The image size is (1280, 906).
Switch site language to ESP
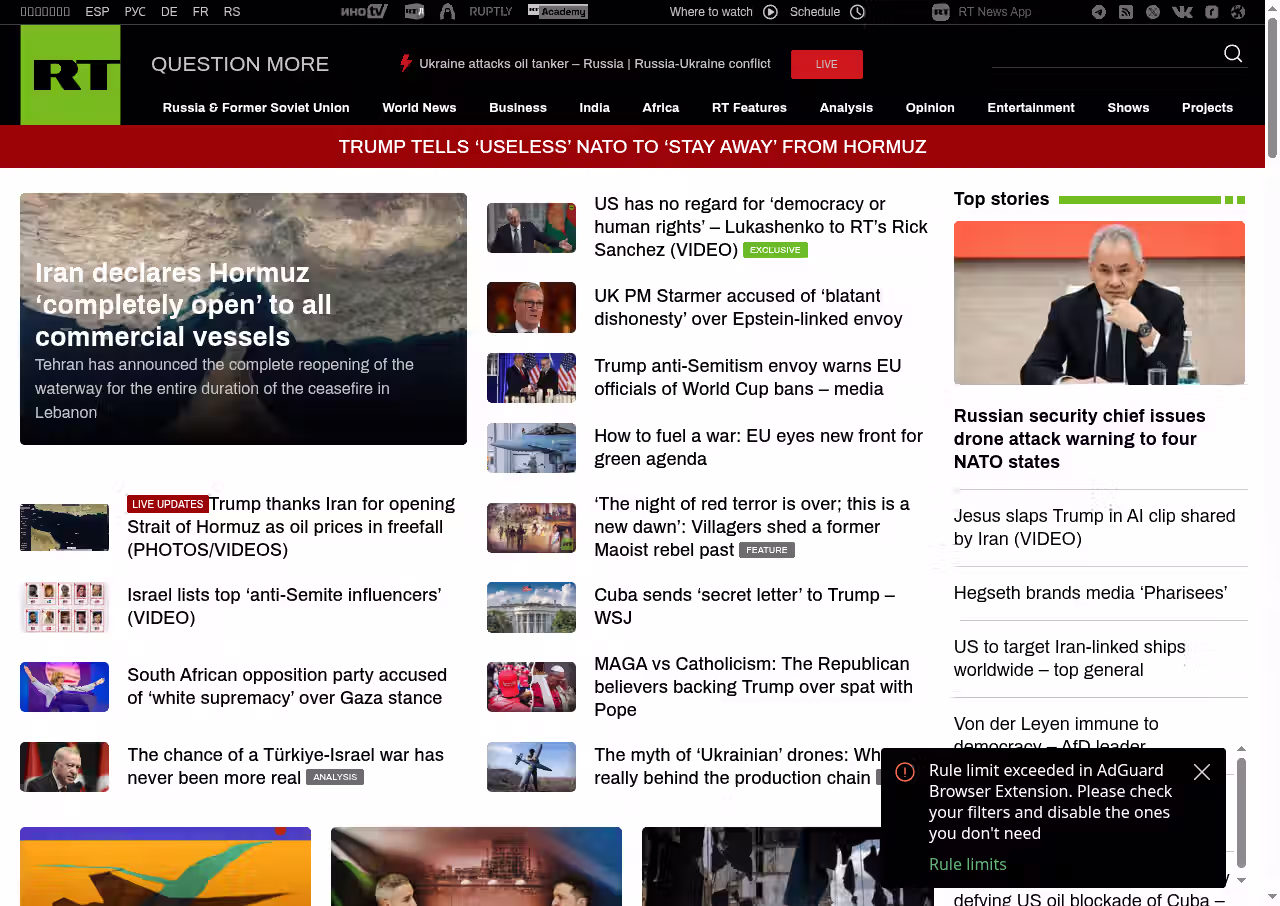97,12
